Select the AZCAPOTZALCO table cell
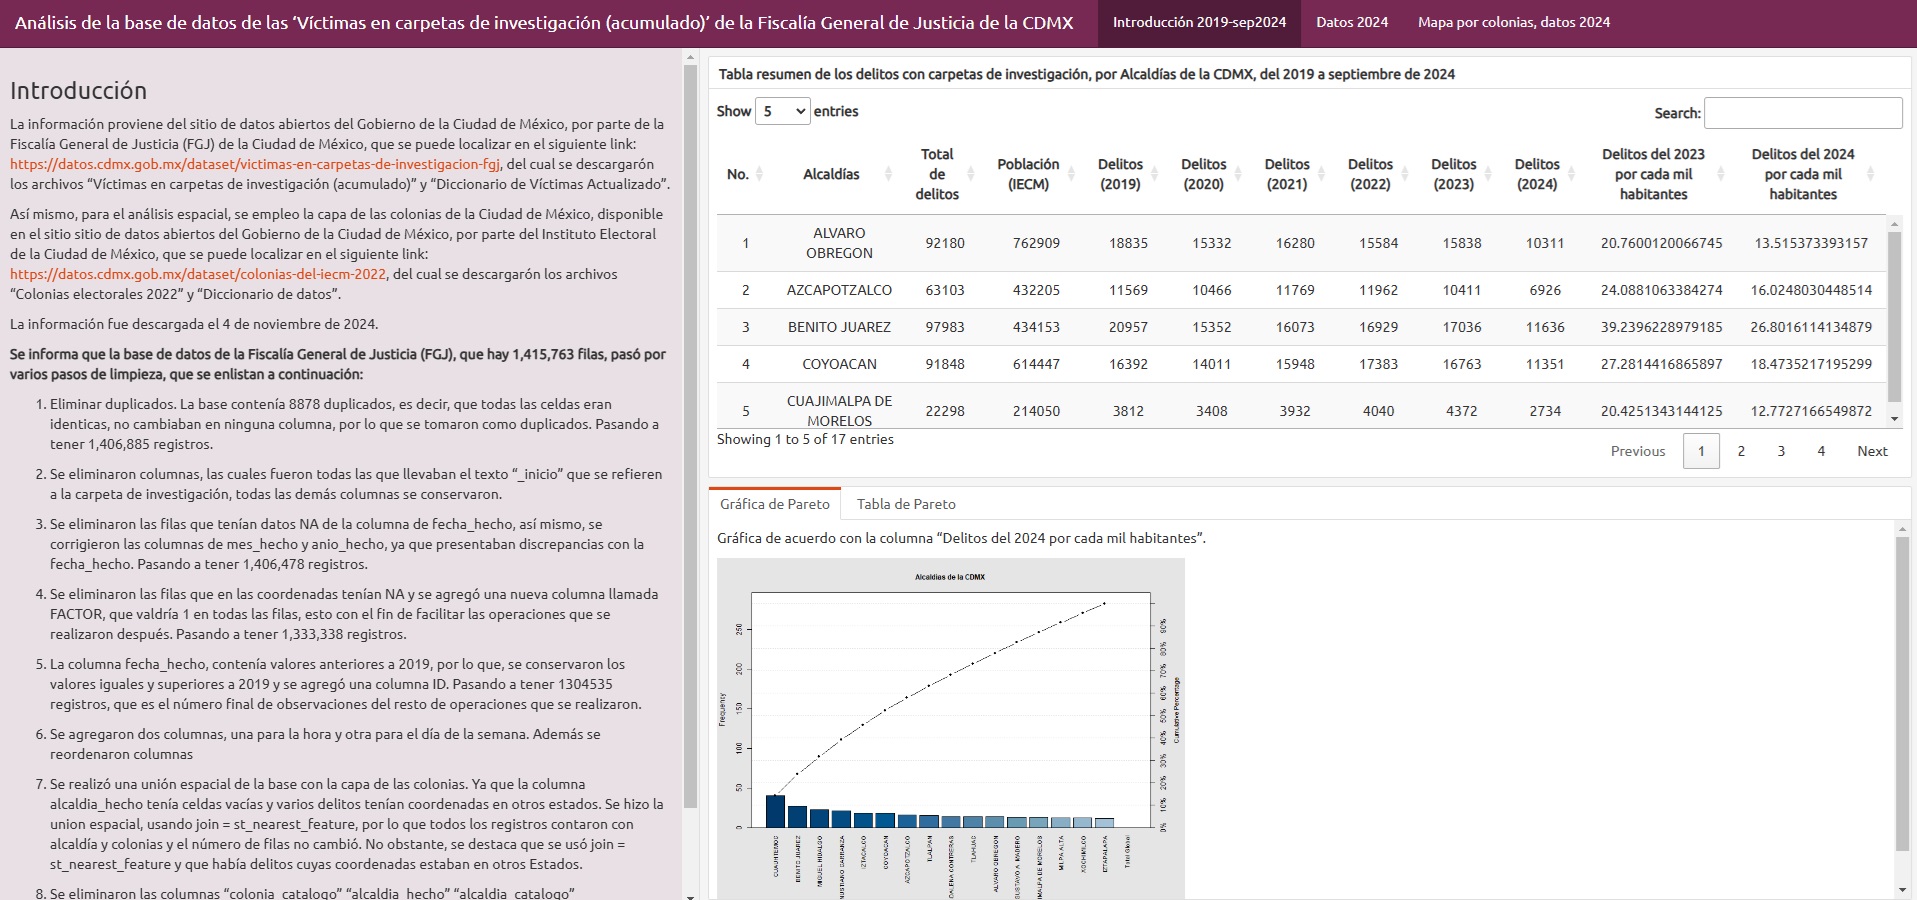Screen dimensions: 1917x900 (839, 290)
